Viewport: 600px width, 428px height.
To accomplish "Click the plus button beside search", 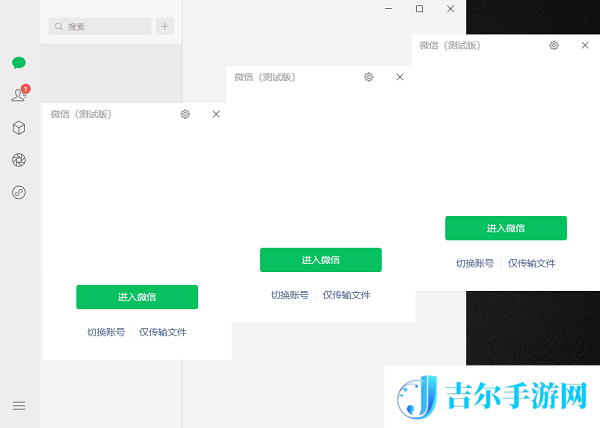I will (165, 26).
